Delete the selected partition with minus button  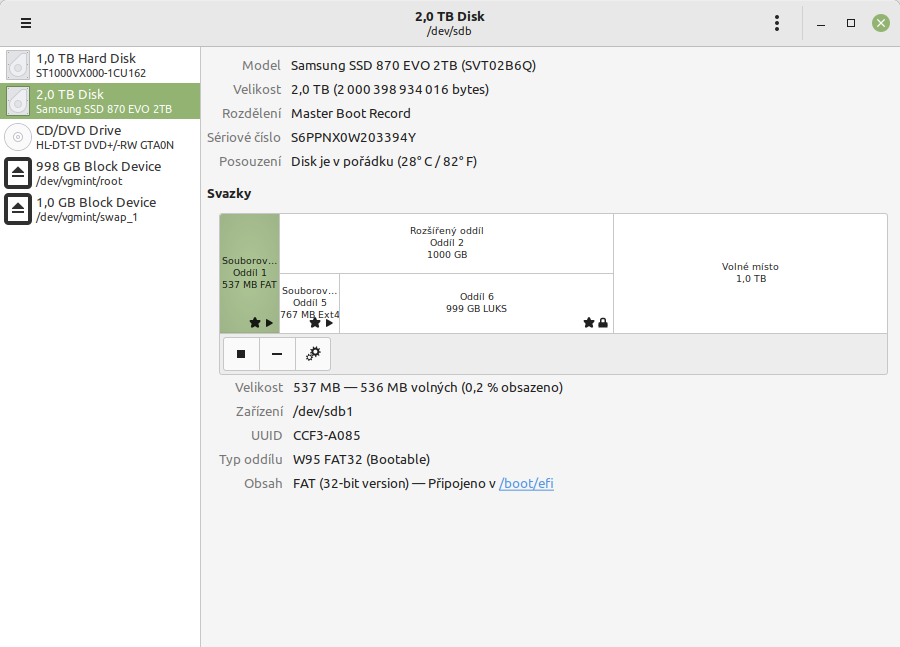(277, 354)
